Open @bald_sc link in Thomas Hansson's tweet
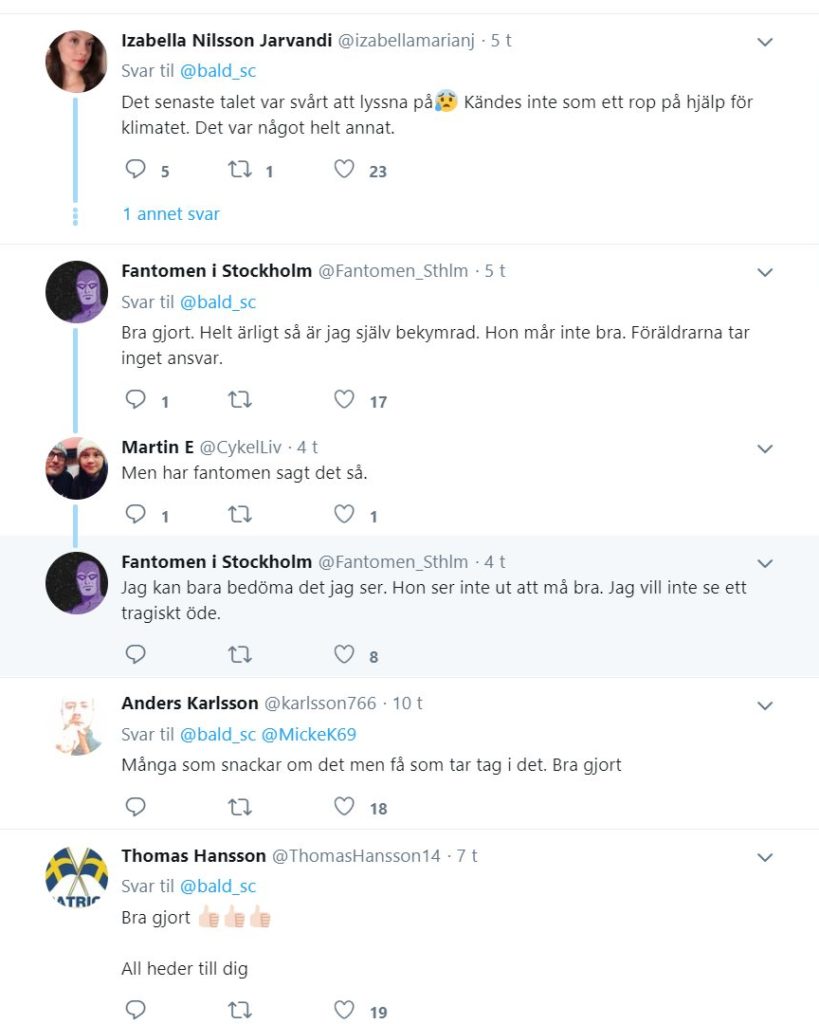Image resolution: width=819 pixels, height=1024 pixels. tap(218, 886)
